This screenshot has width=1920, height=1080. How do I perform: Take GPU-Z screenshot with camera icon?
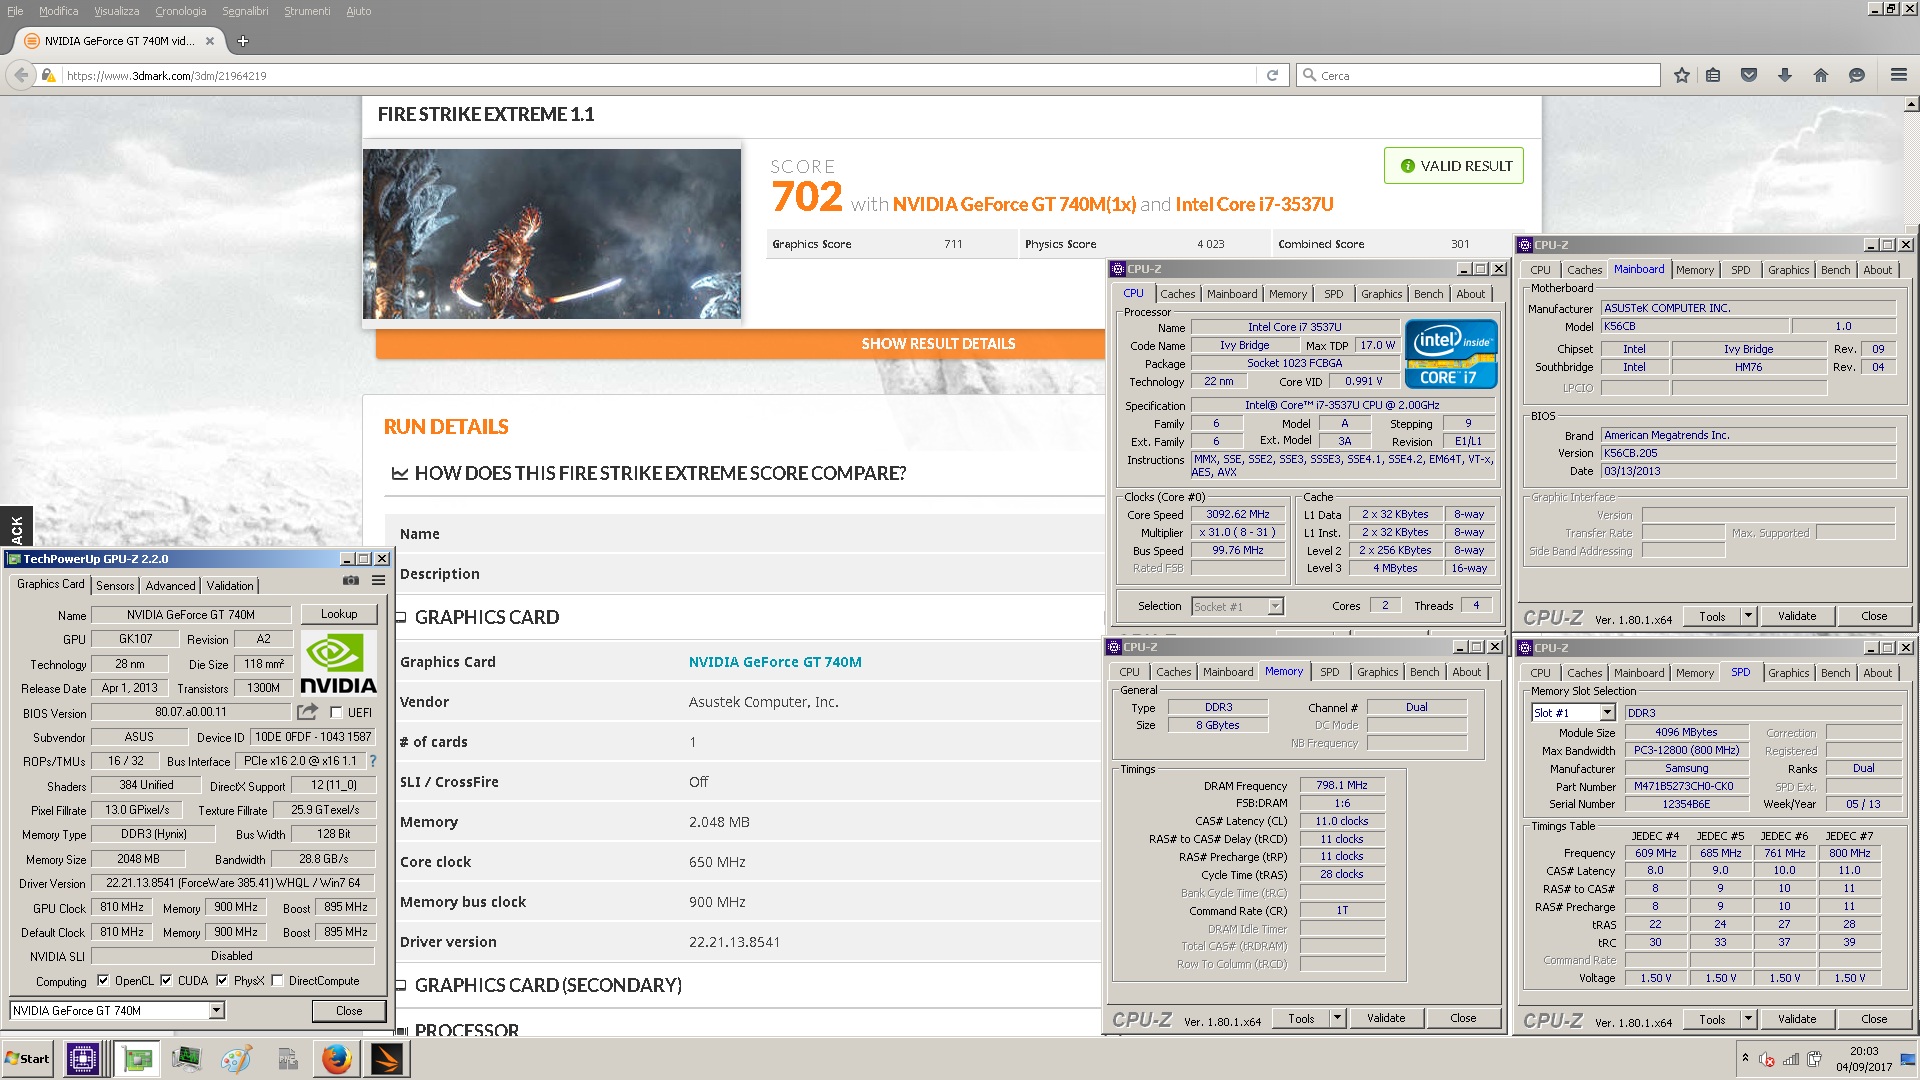click(351, 580)
